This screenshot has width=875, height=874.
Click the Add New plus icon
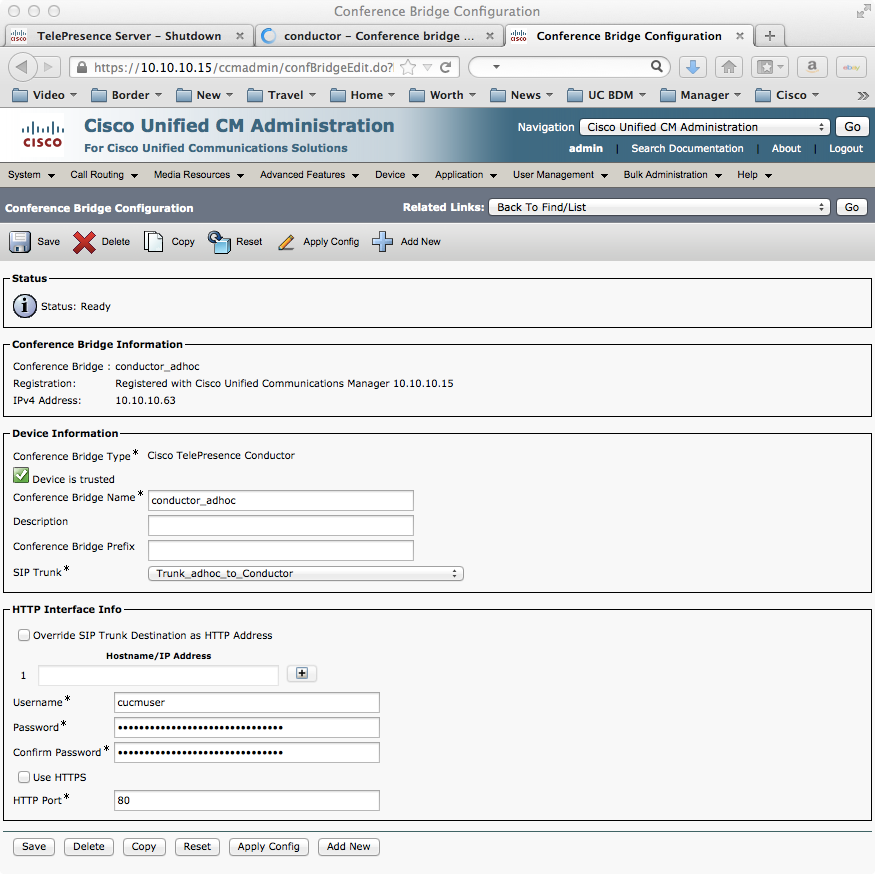[382, 242]
